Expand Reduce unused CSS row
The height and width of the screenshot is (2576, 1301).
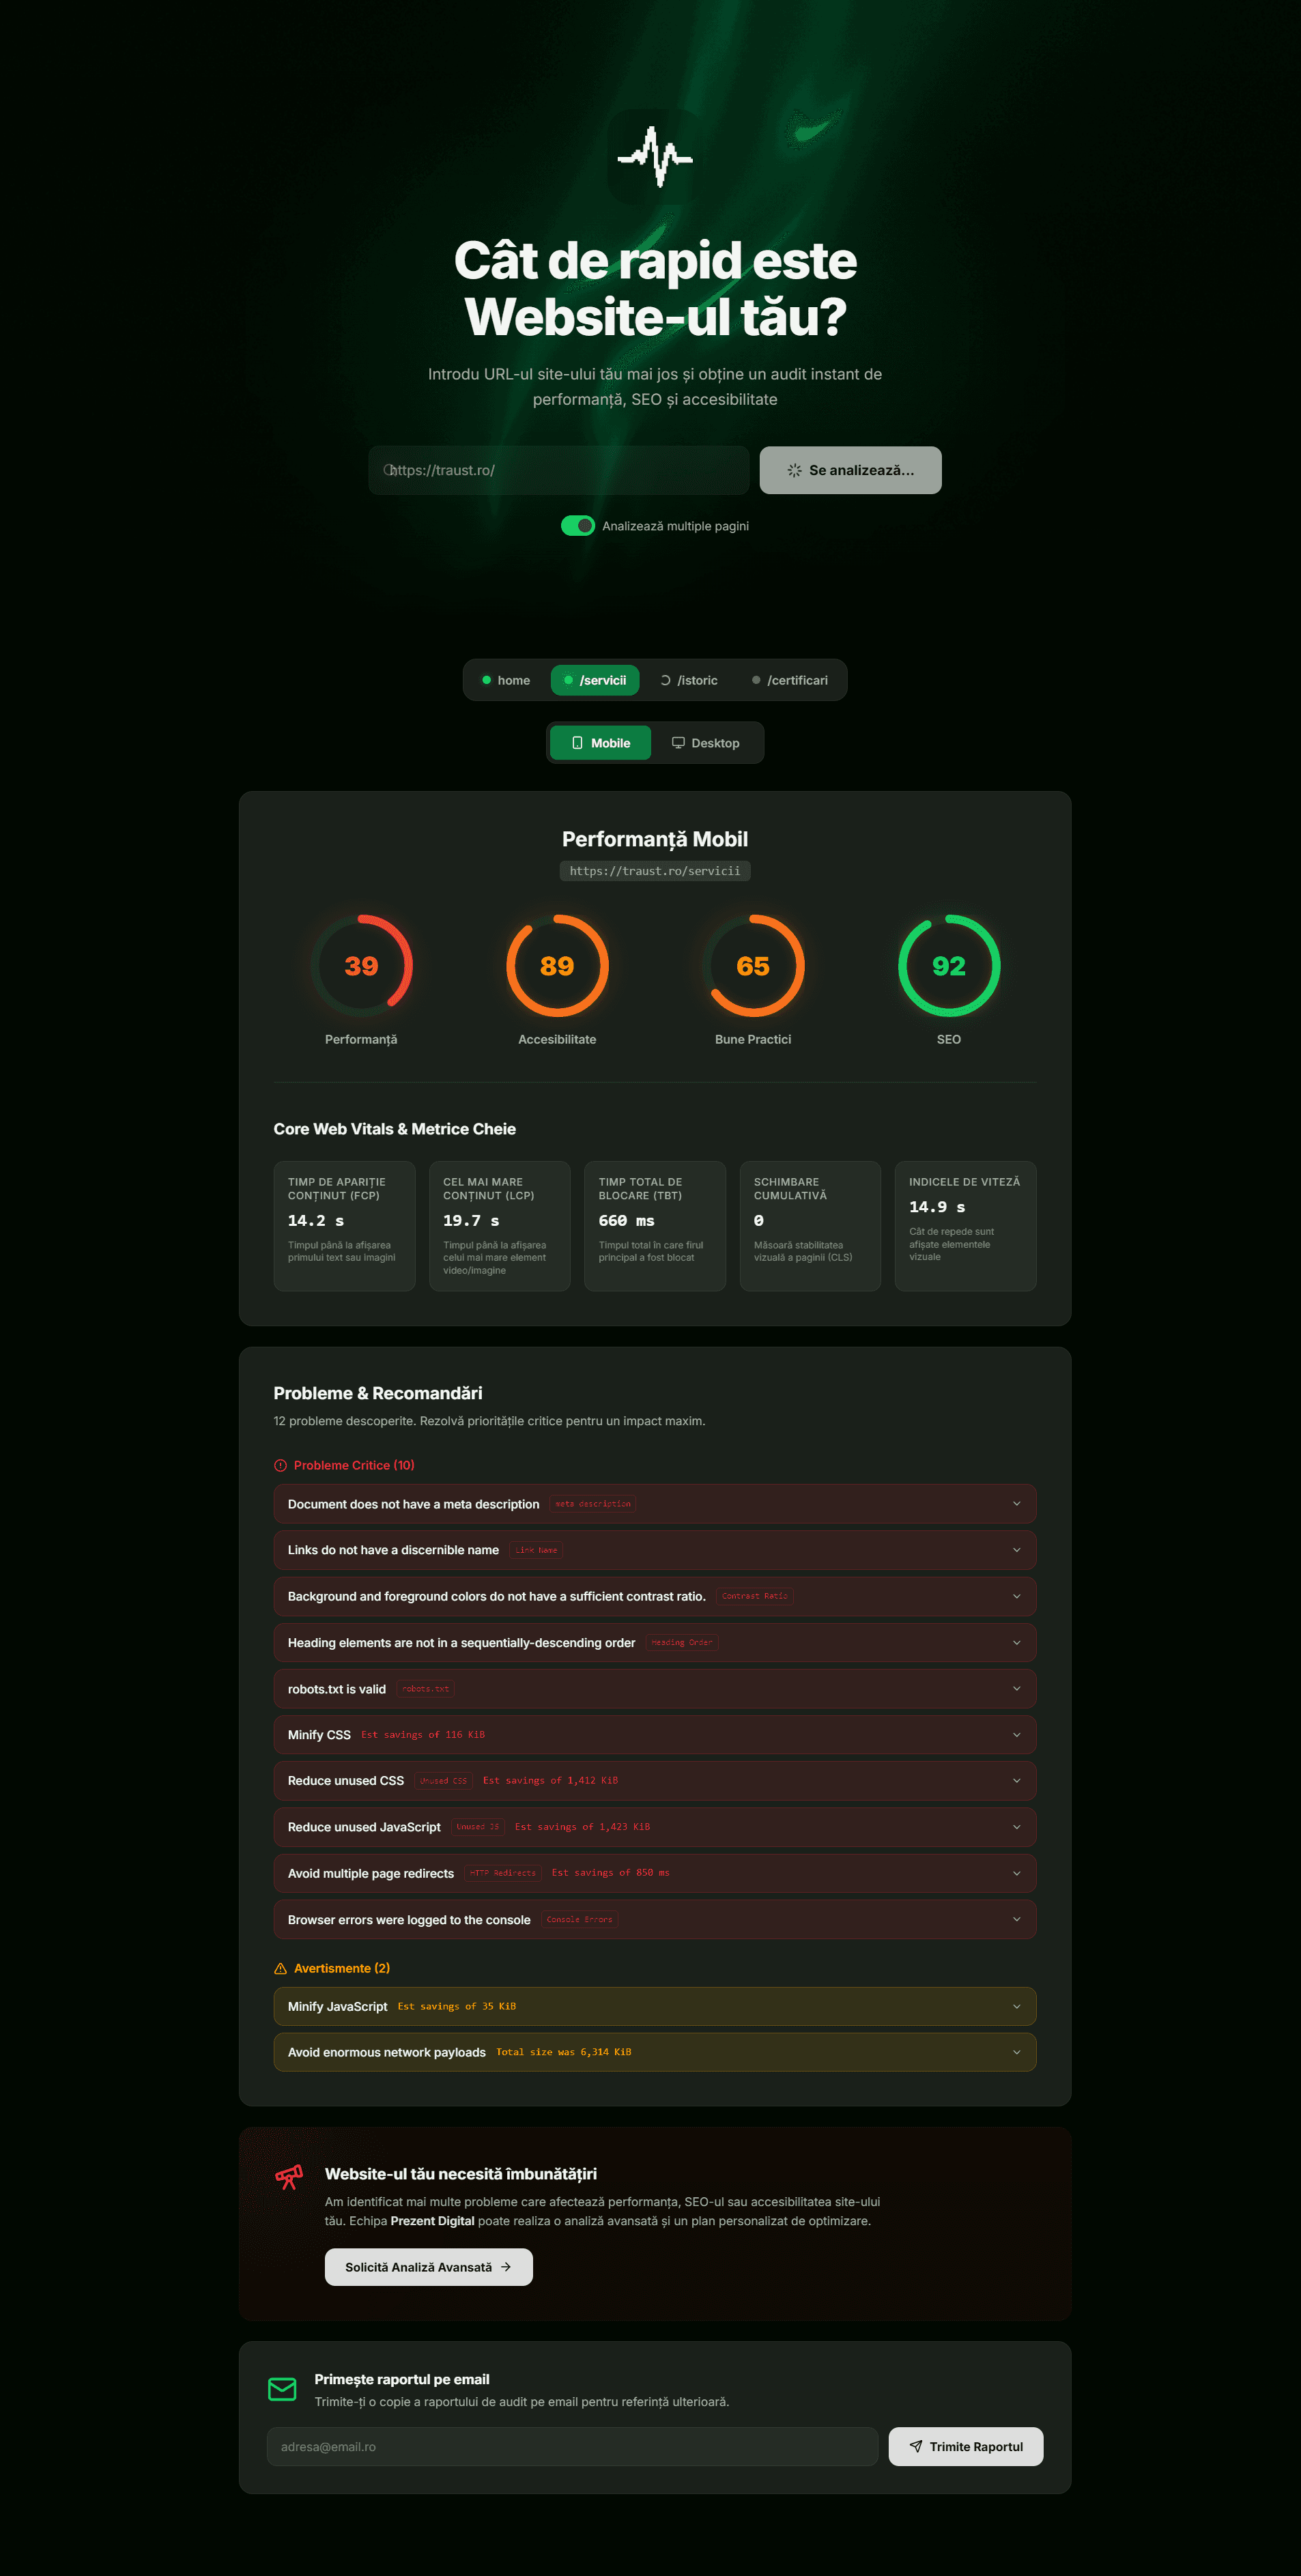tap(655, 1781)
